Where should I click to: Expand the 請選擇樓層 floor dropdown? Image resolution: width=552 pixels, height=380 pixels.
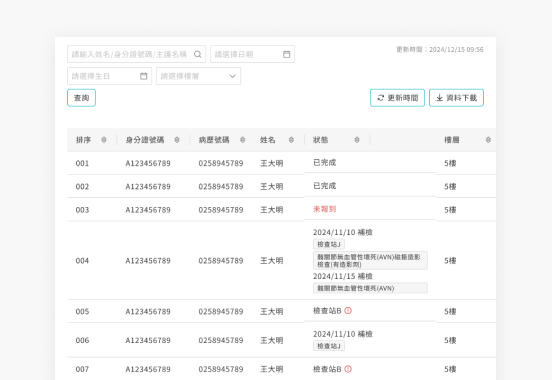coord(199,76)
